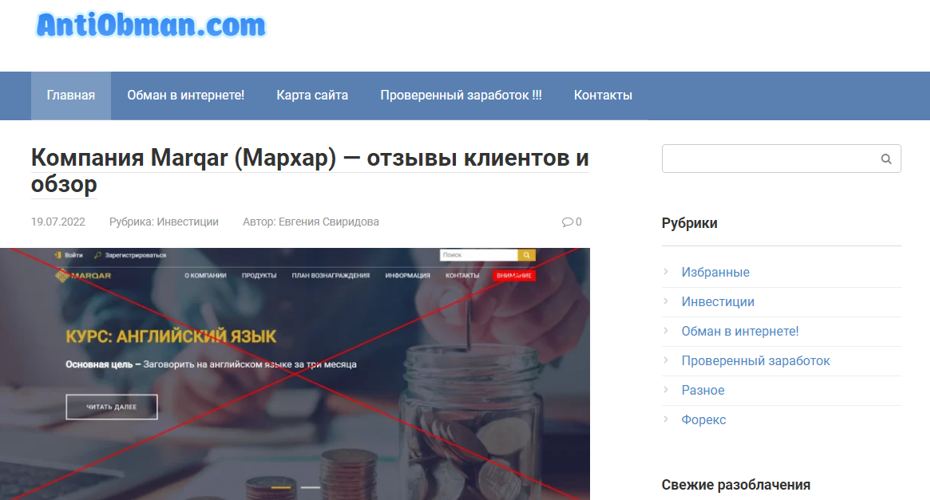Click the ЧИТАТЬ ДАЛЕЕ button
The image size is (930, 500).
pos(112,407)
